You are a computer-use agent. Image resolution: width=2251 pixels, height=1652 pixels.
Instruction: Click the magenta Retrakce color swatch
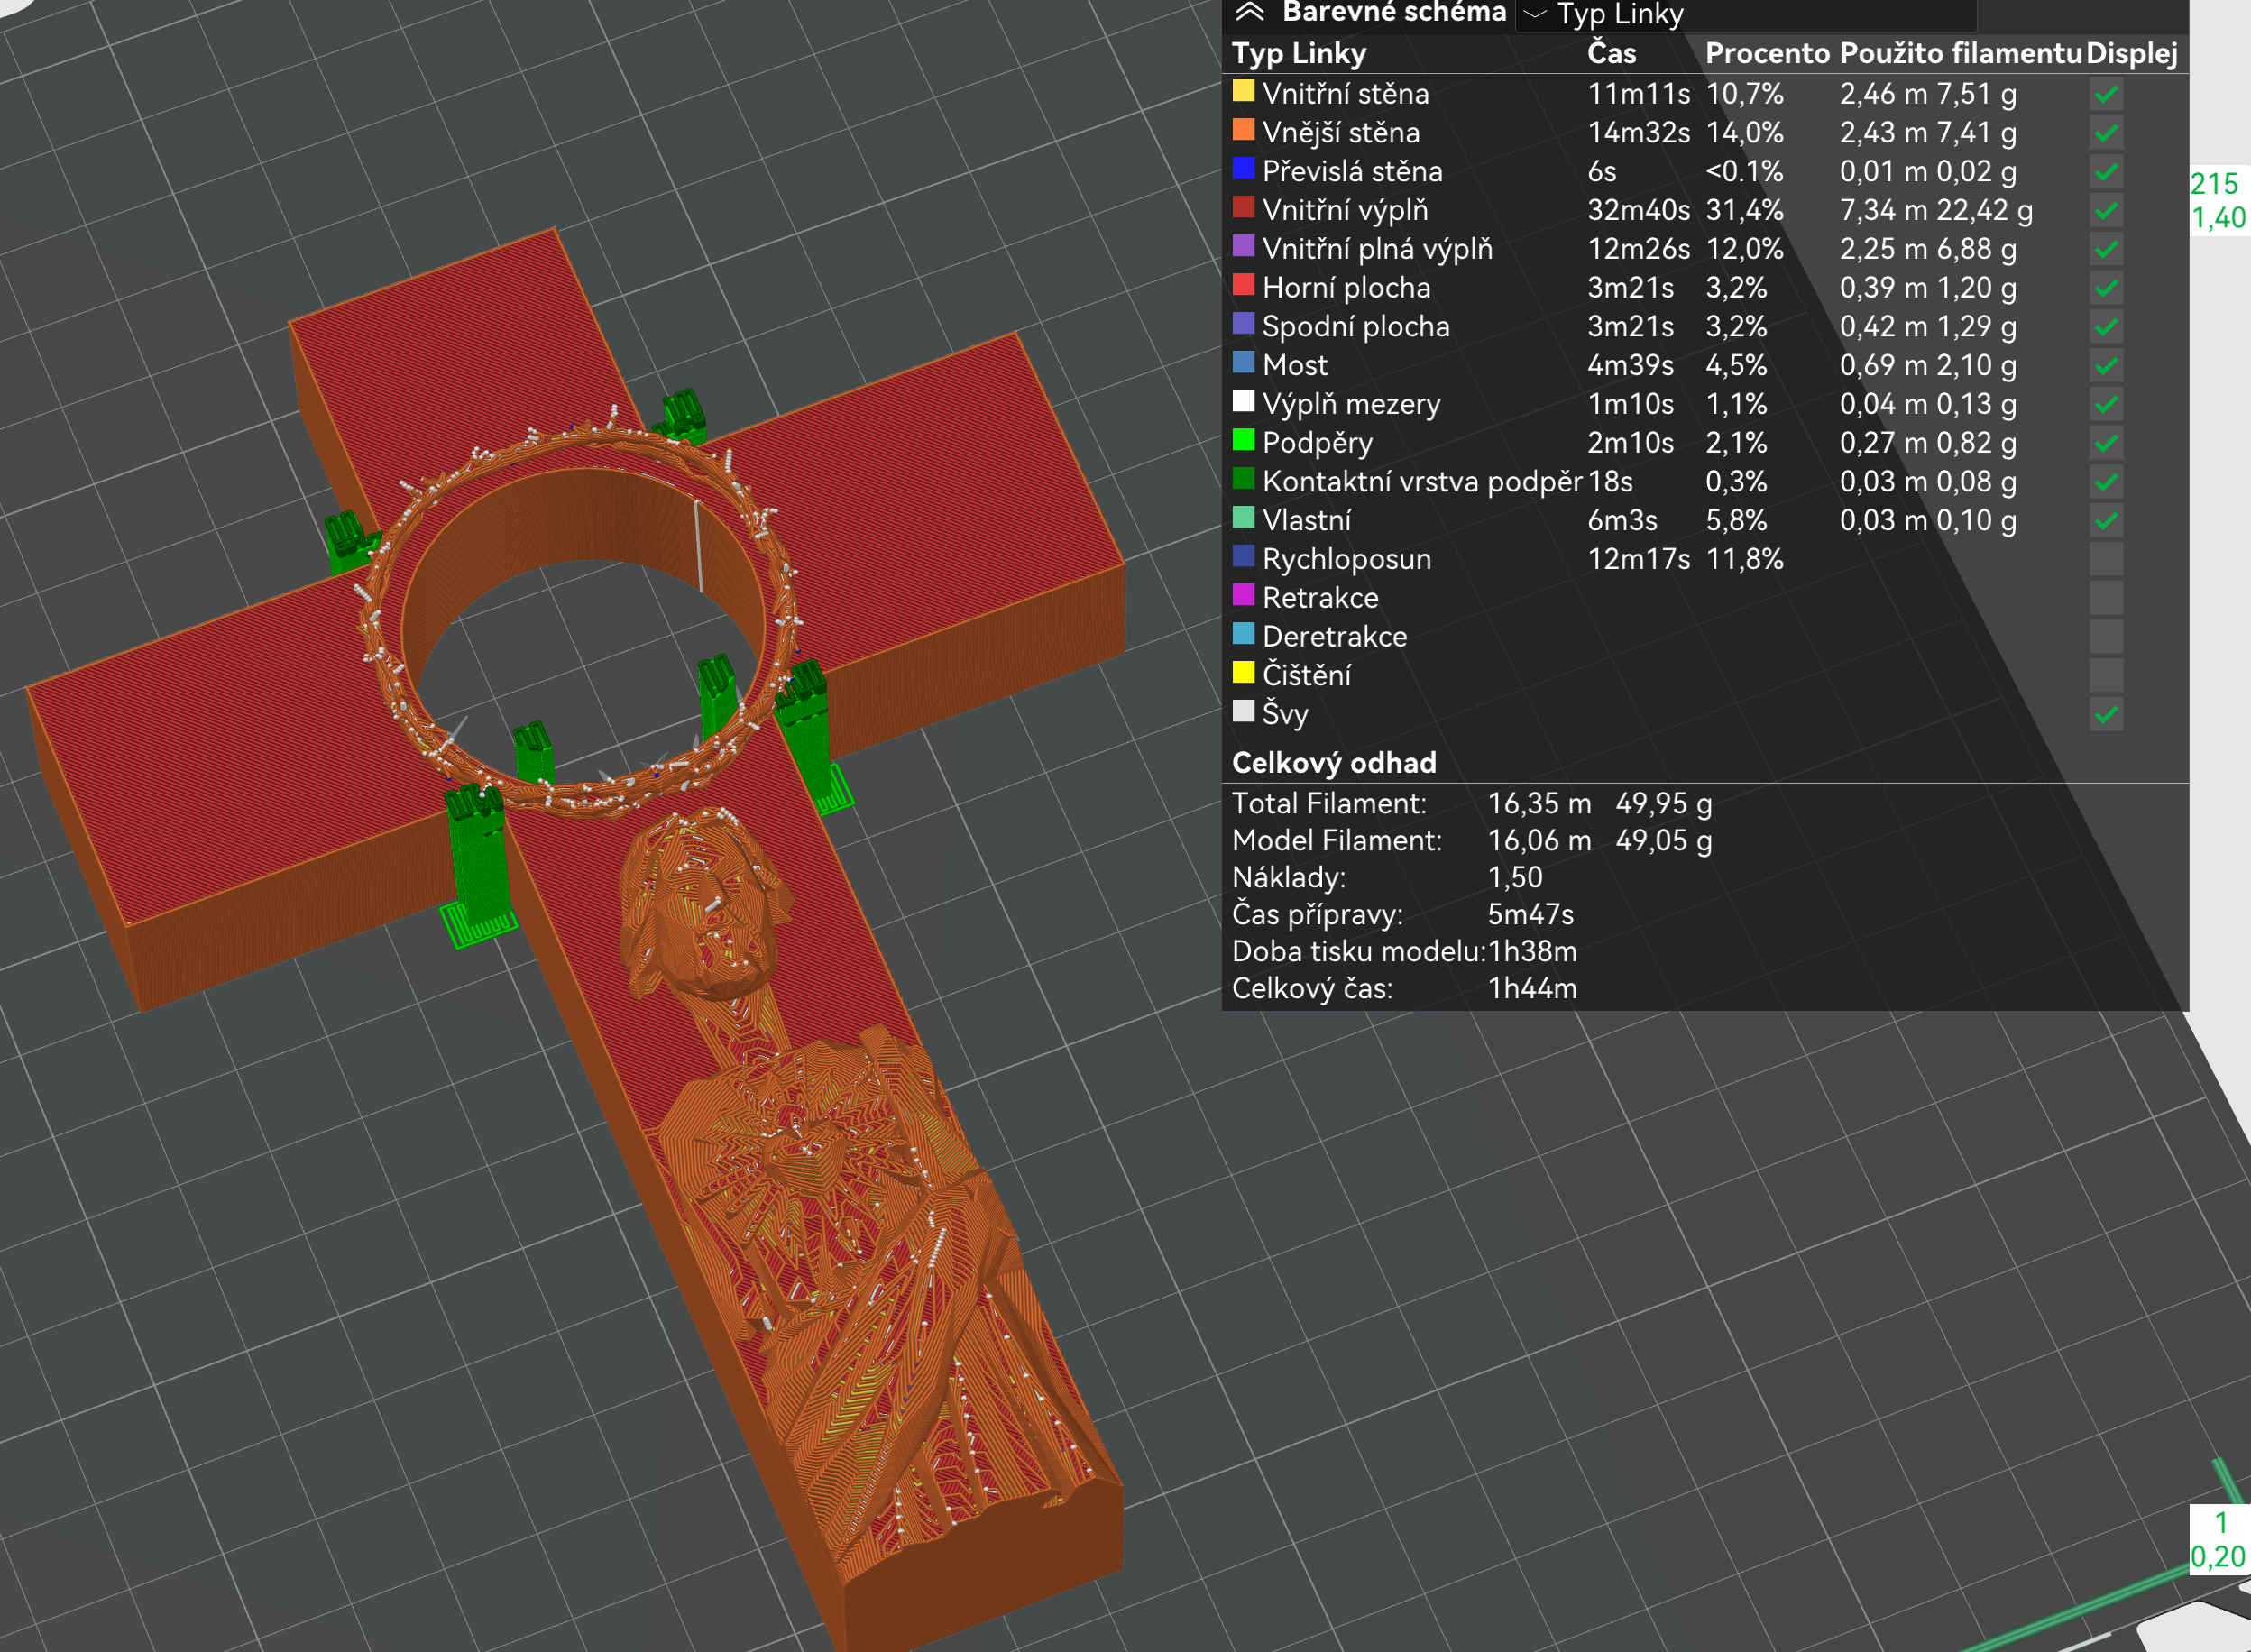(1243, 595)
